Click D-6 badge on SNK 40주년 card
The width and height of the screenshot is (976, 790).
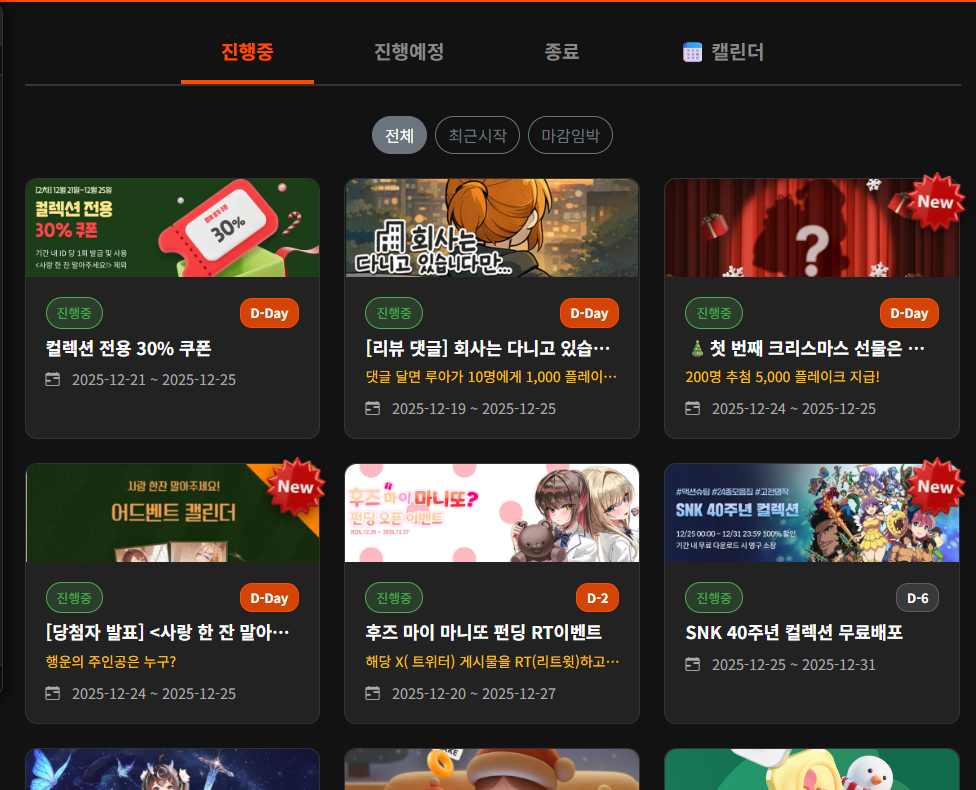tap(917, 598)
